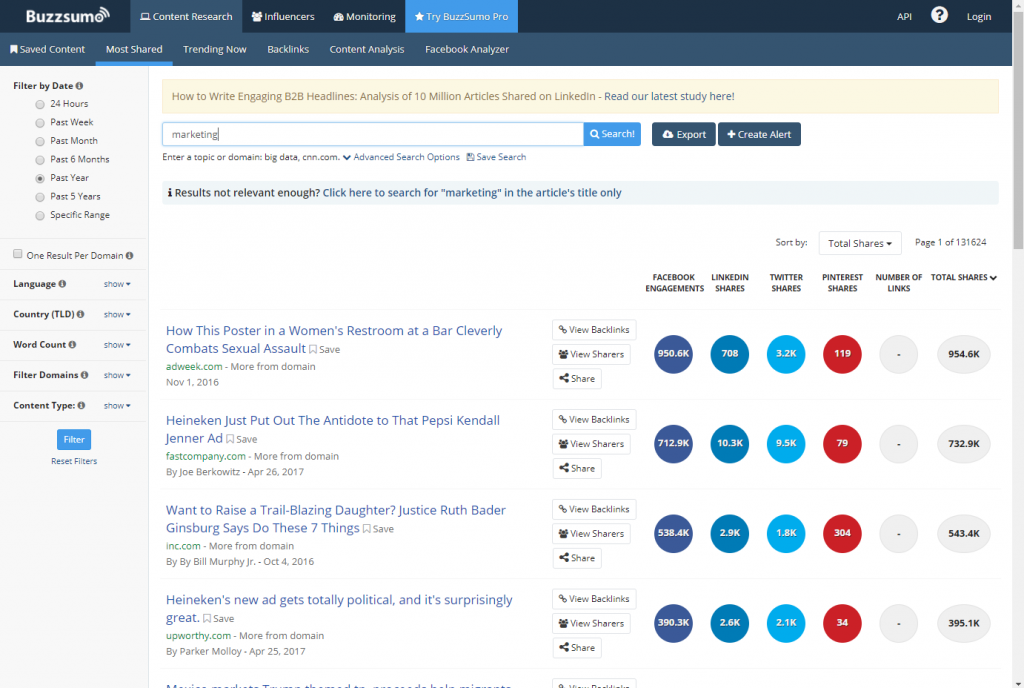Click the Language info icon
The width and height of the screenshot is (1024, 688).
[x=62, y=283]
